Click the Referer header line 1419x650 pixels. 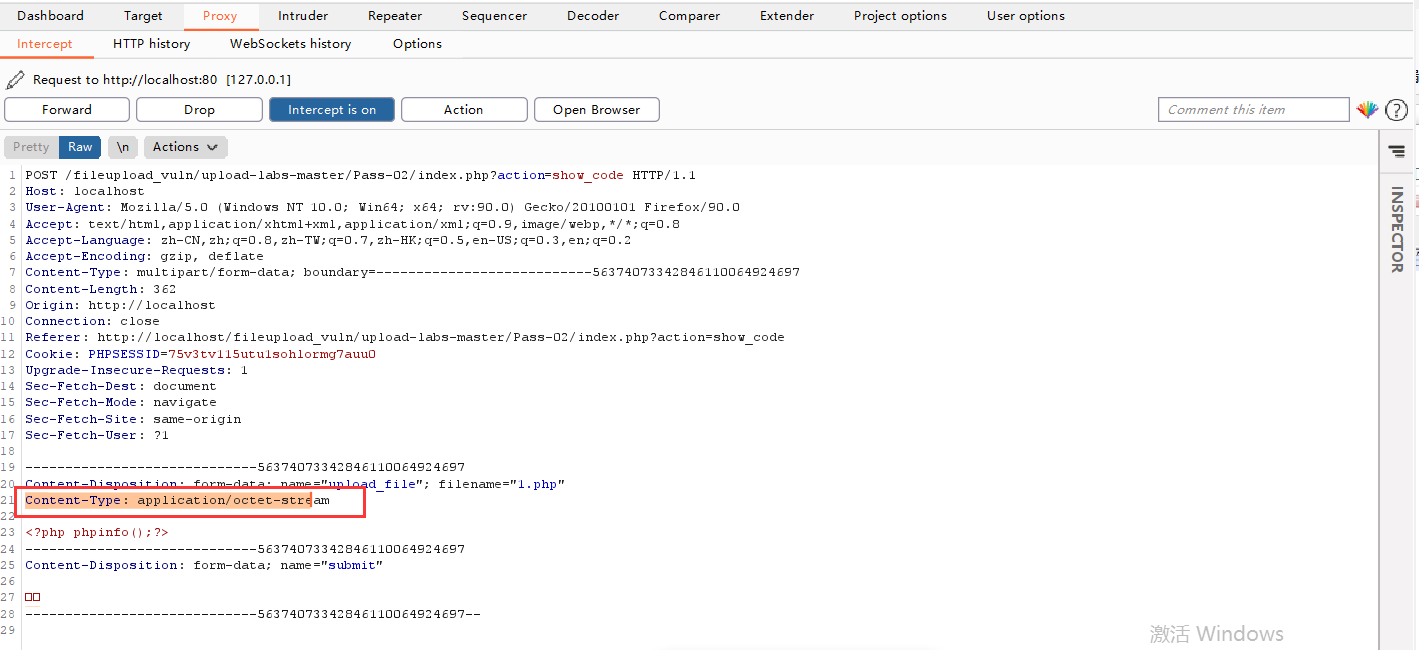405,337
